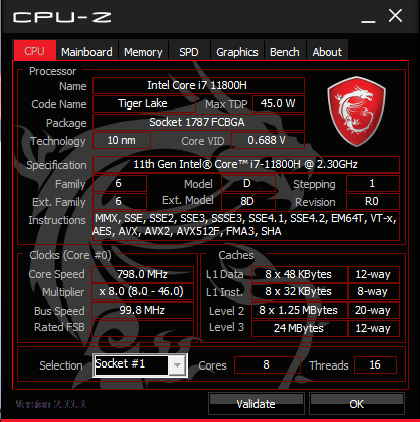This screenshot has height=422, width=420.
Task: Click the MSI dragon shield logo
Action: click(356, 111)
